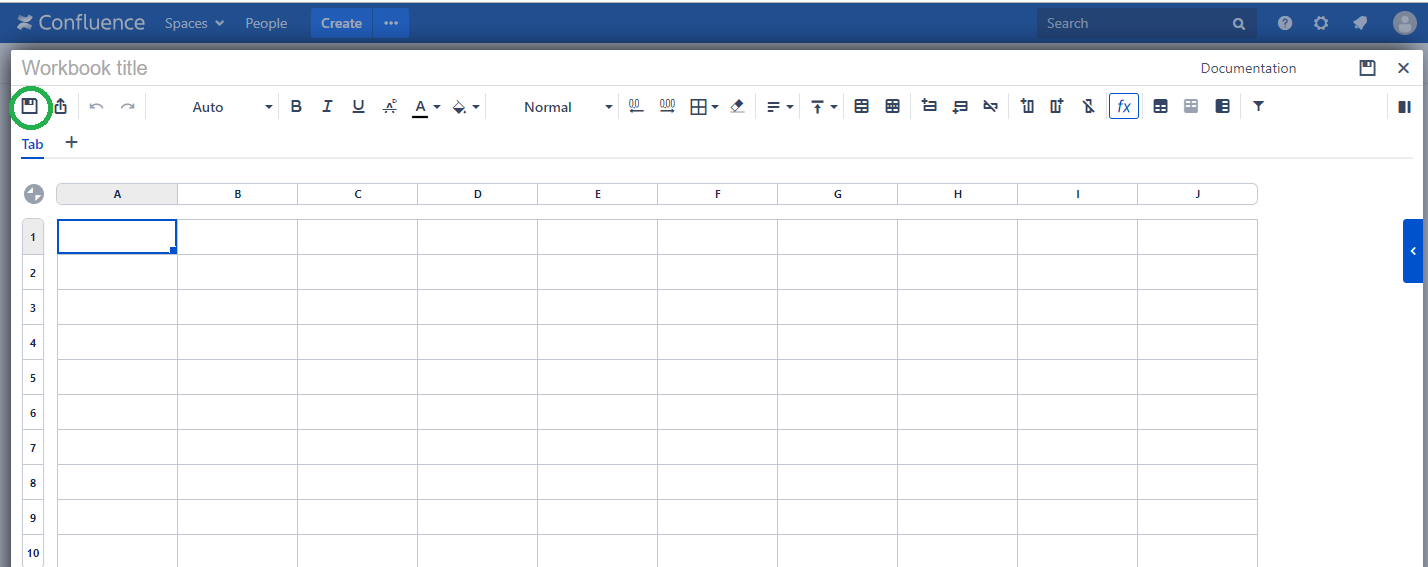Insert a row above using toolbar icon
The image size is (1428, 567).
(x=929, y=106)
